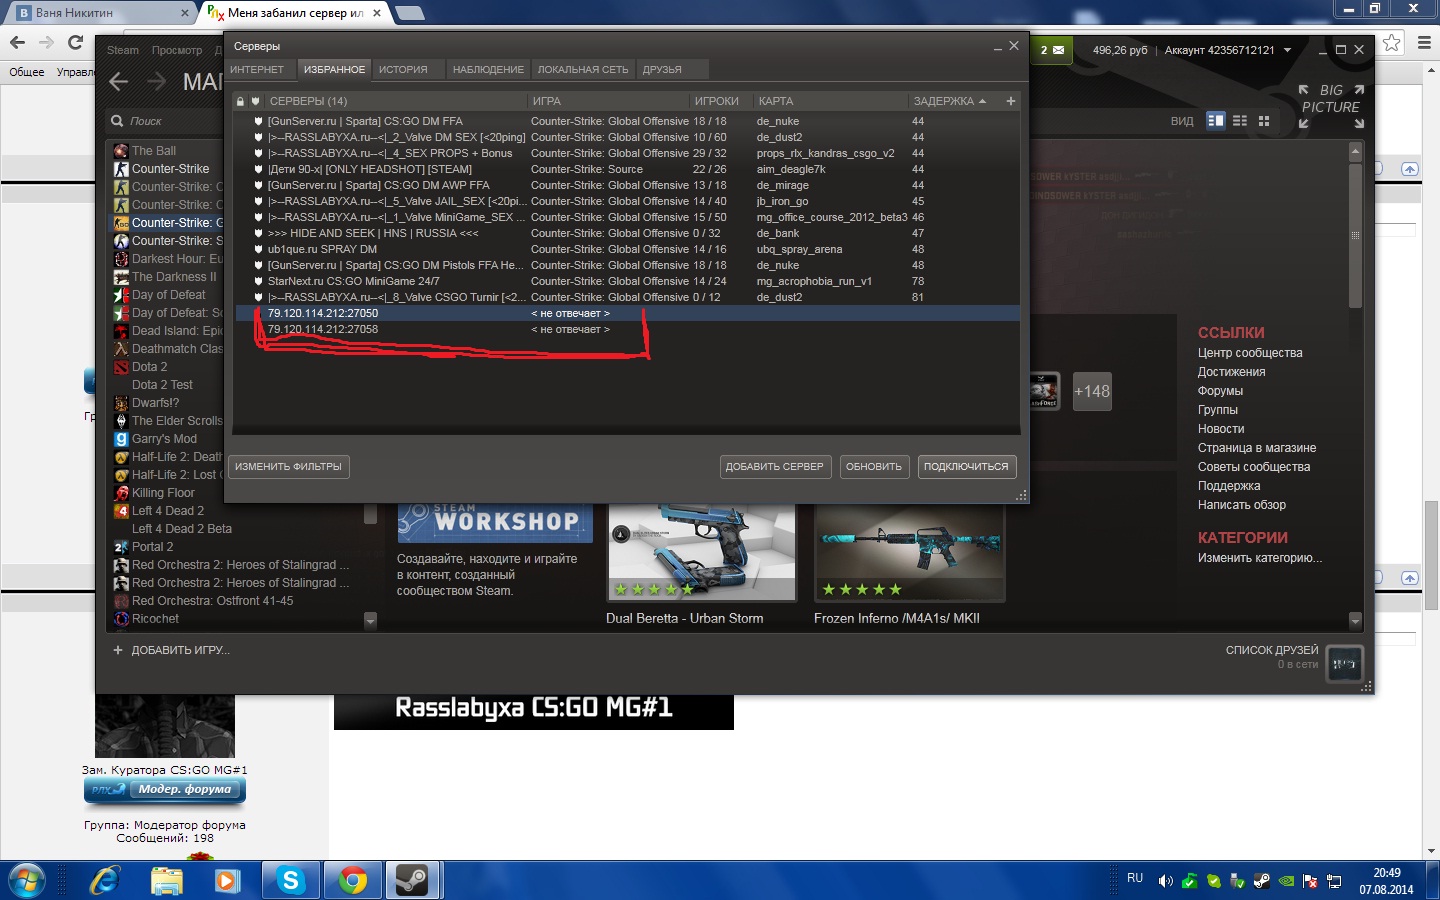Click Изменить категорию link
The image size is (1440, 900).
click(x=1260, y=558)
